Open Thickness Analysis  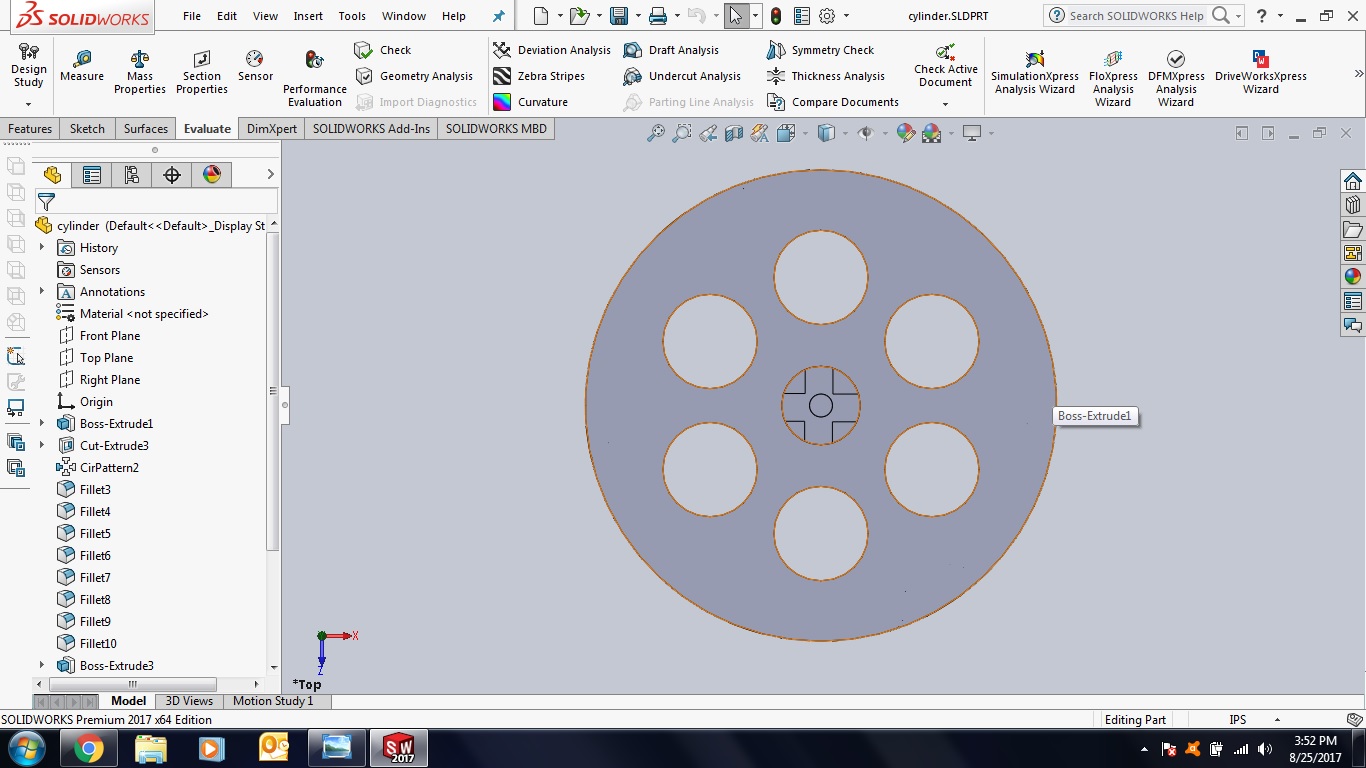(826, 76)
